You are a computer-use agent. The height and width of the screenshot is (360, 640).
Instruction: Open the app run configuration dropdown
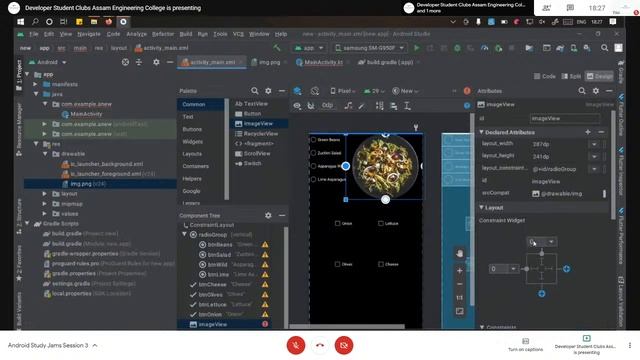309,48
